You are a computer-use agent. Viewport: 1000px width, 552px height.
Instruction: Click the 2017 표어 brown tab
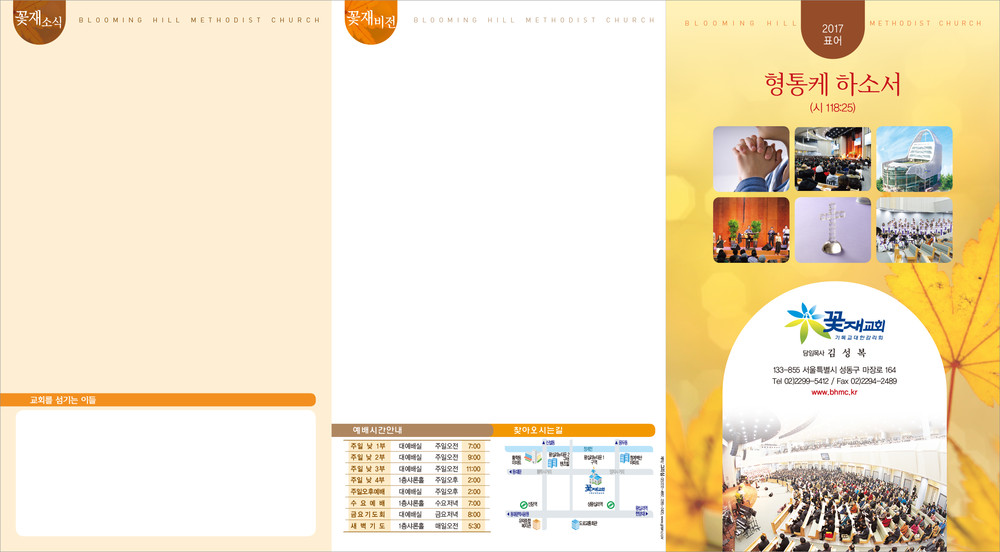832,35
